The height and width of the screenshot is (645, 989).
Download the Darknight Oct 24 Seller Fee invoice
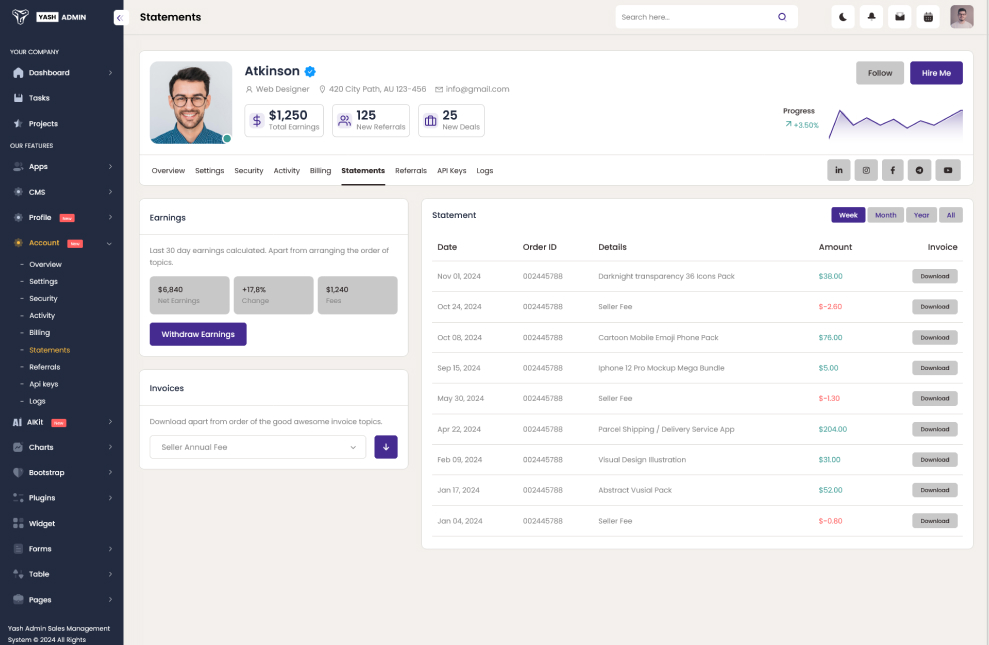[x=935, y=306]
